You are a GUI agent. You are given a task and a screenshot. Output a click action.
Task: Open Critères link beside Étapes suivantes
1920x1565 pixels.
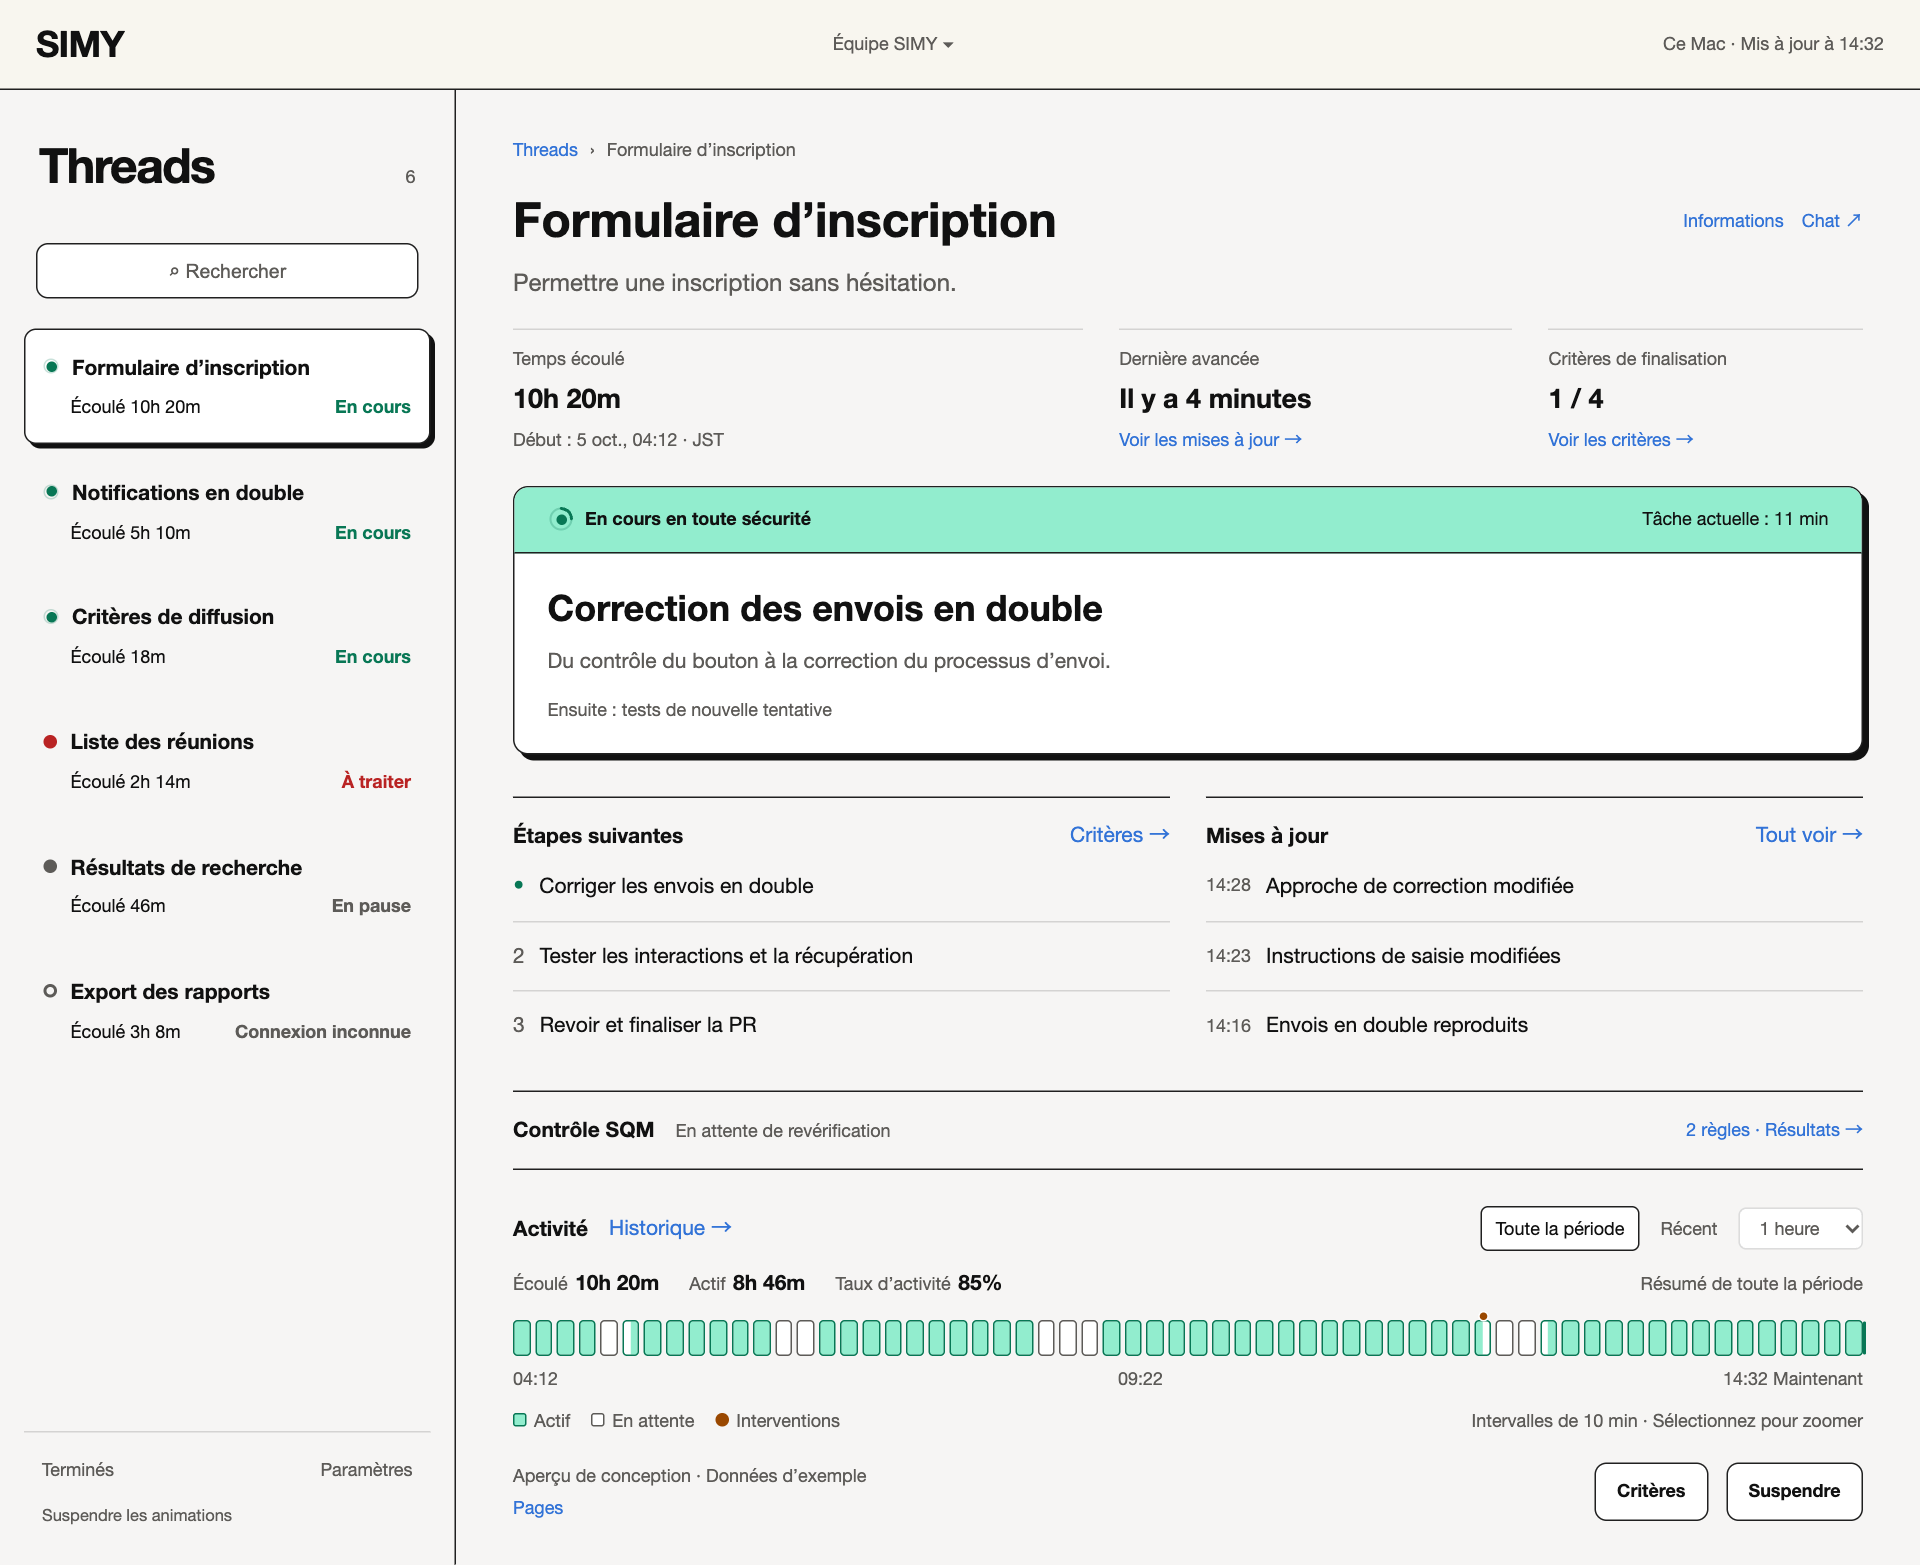coord(1119,835)
